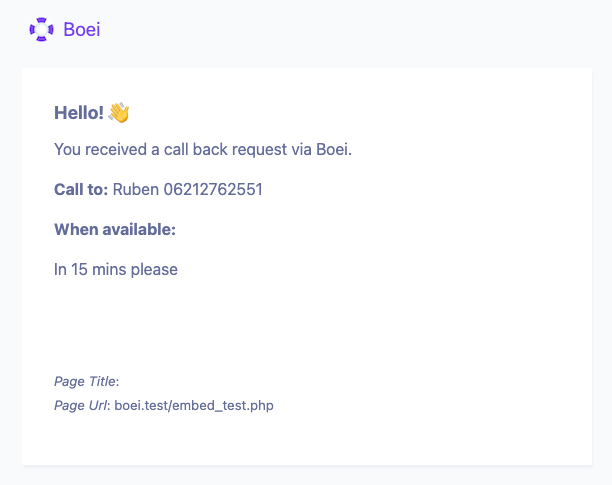Select the phone number 06212762551
The image size is (612, 485).
(x=213, y=189)
